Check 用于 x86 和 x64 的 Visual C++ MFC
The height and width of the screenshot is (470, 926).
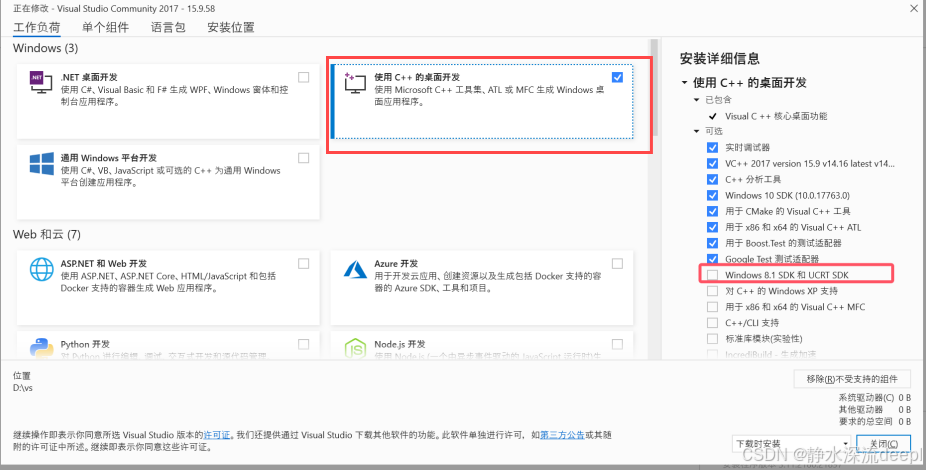(x=713, y=307)
